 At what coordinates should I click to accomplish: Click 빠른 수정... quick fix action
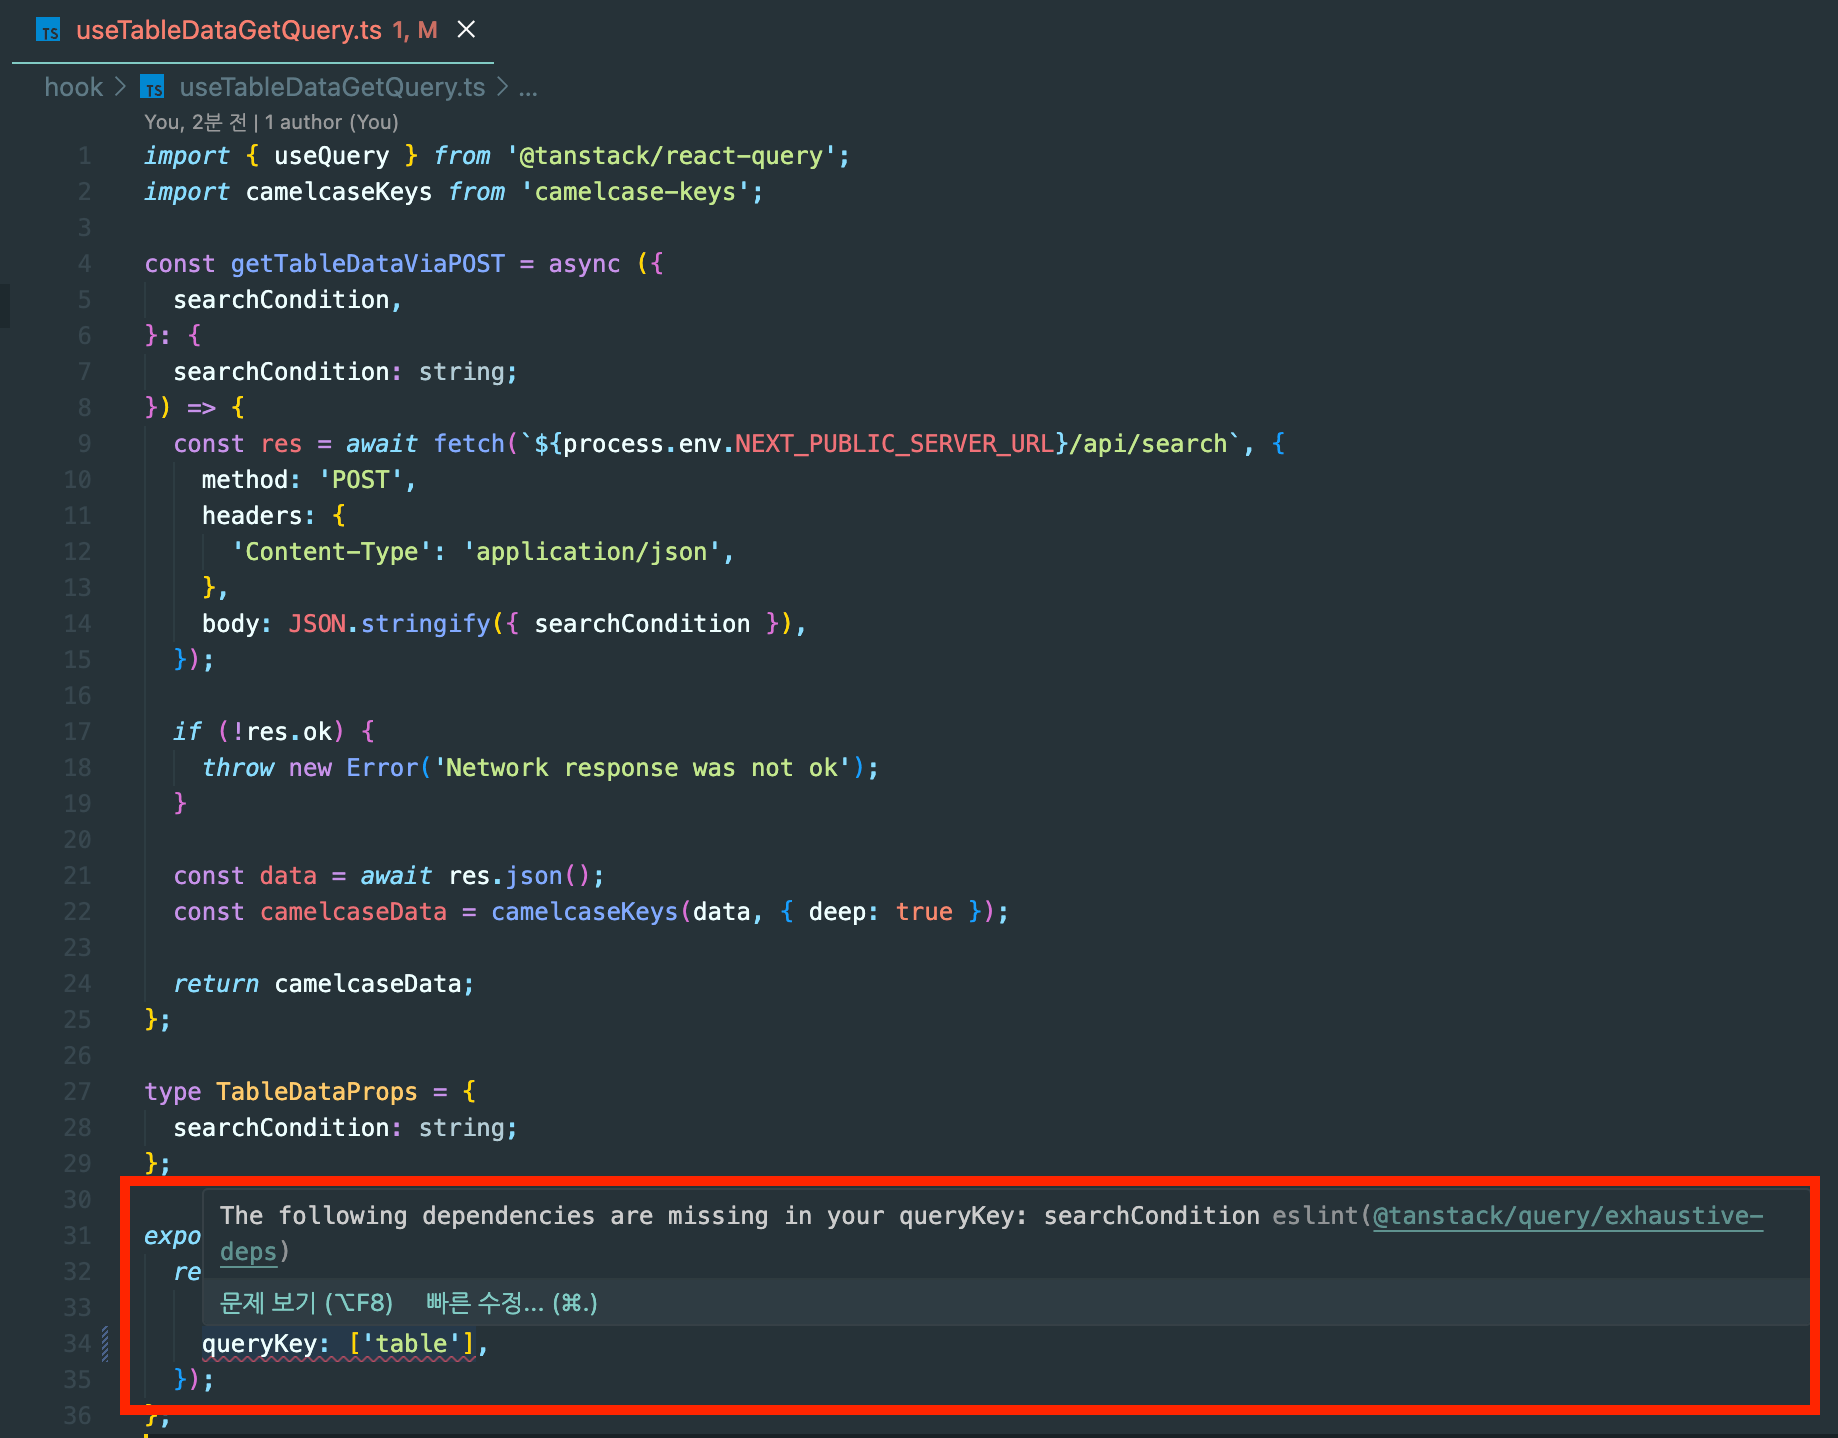click(511, 1302)
